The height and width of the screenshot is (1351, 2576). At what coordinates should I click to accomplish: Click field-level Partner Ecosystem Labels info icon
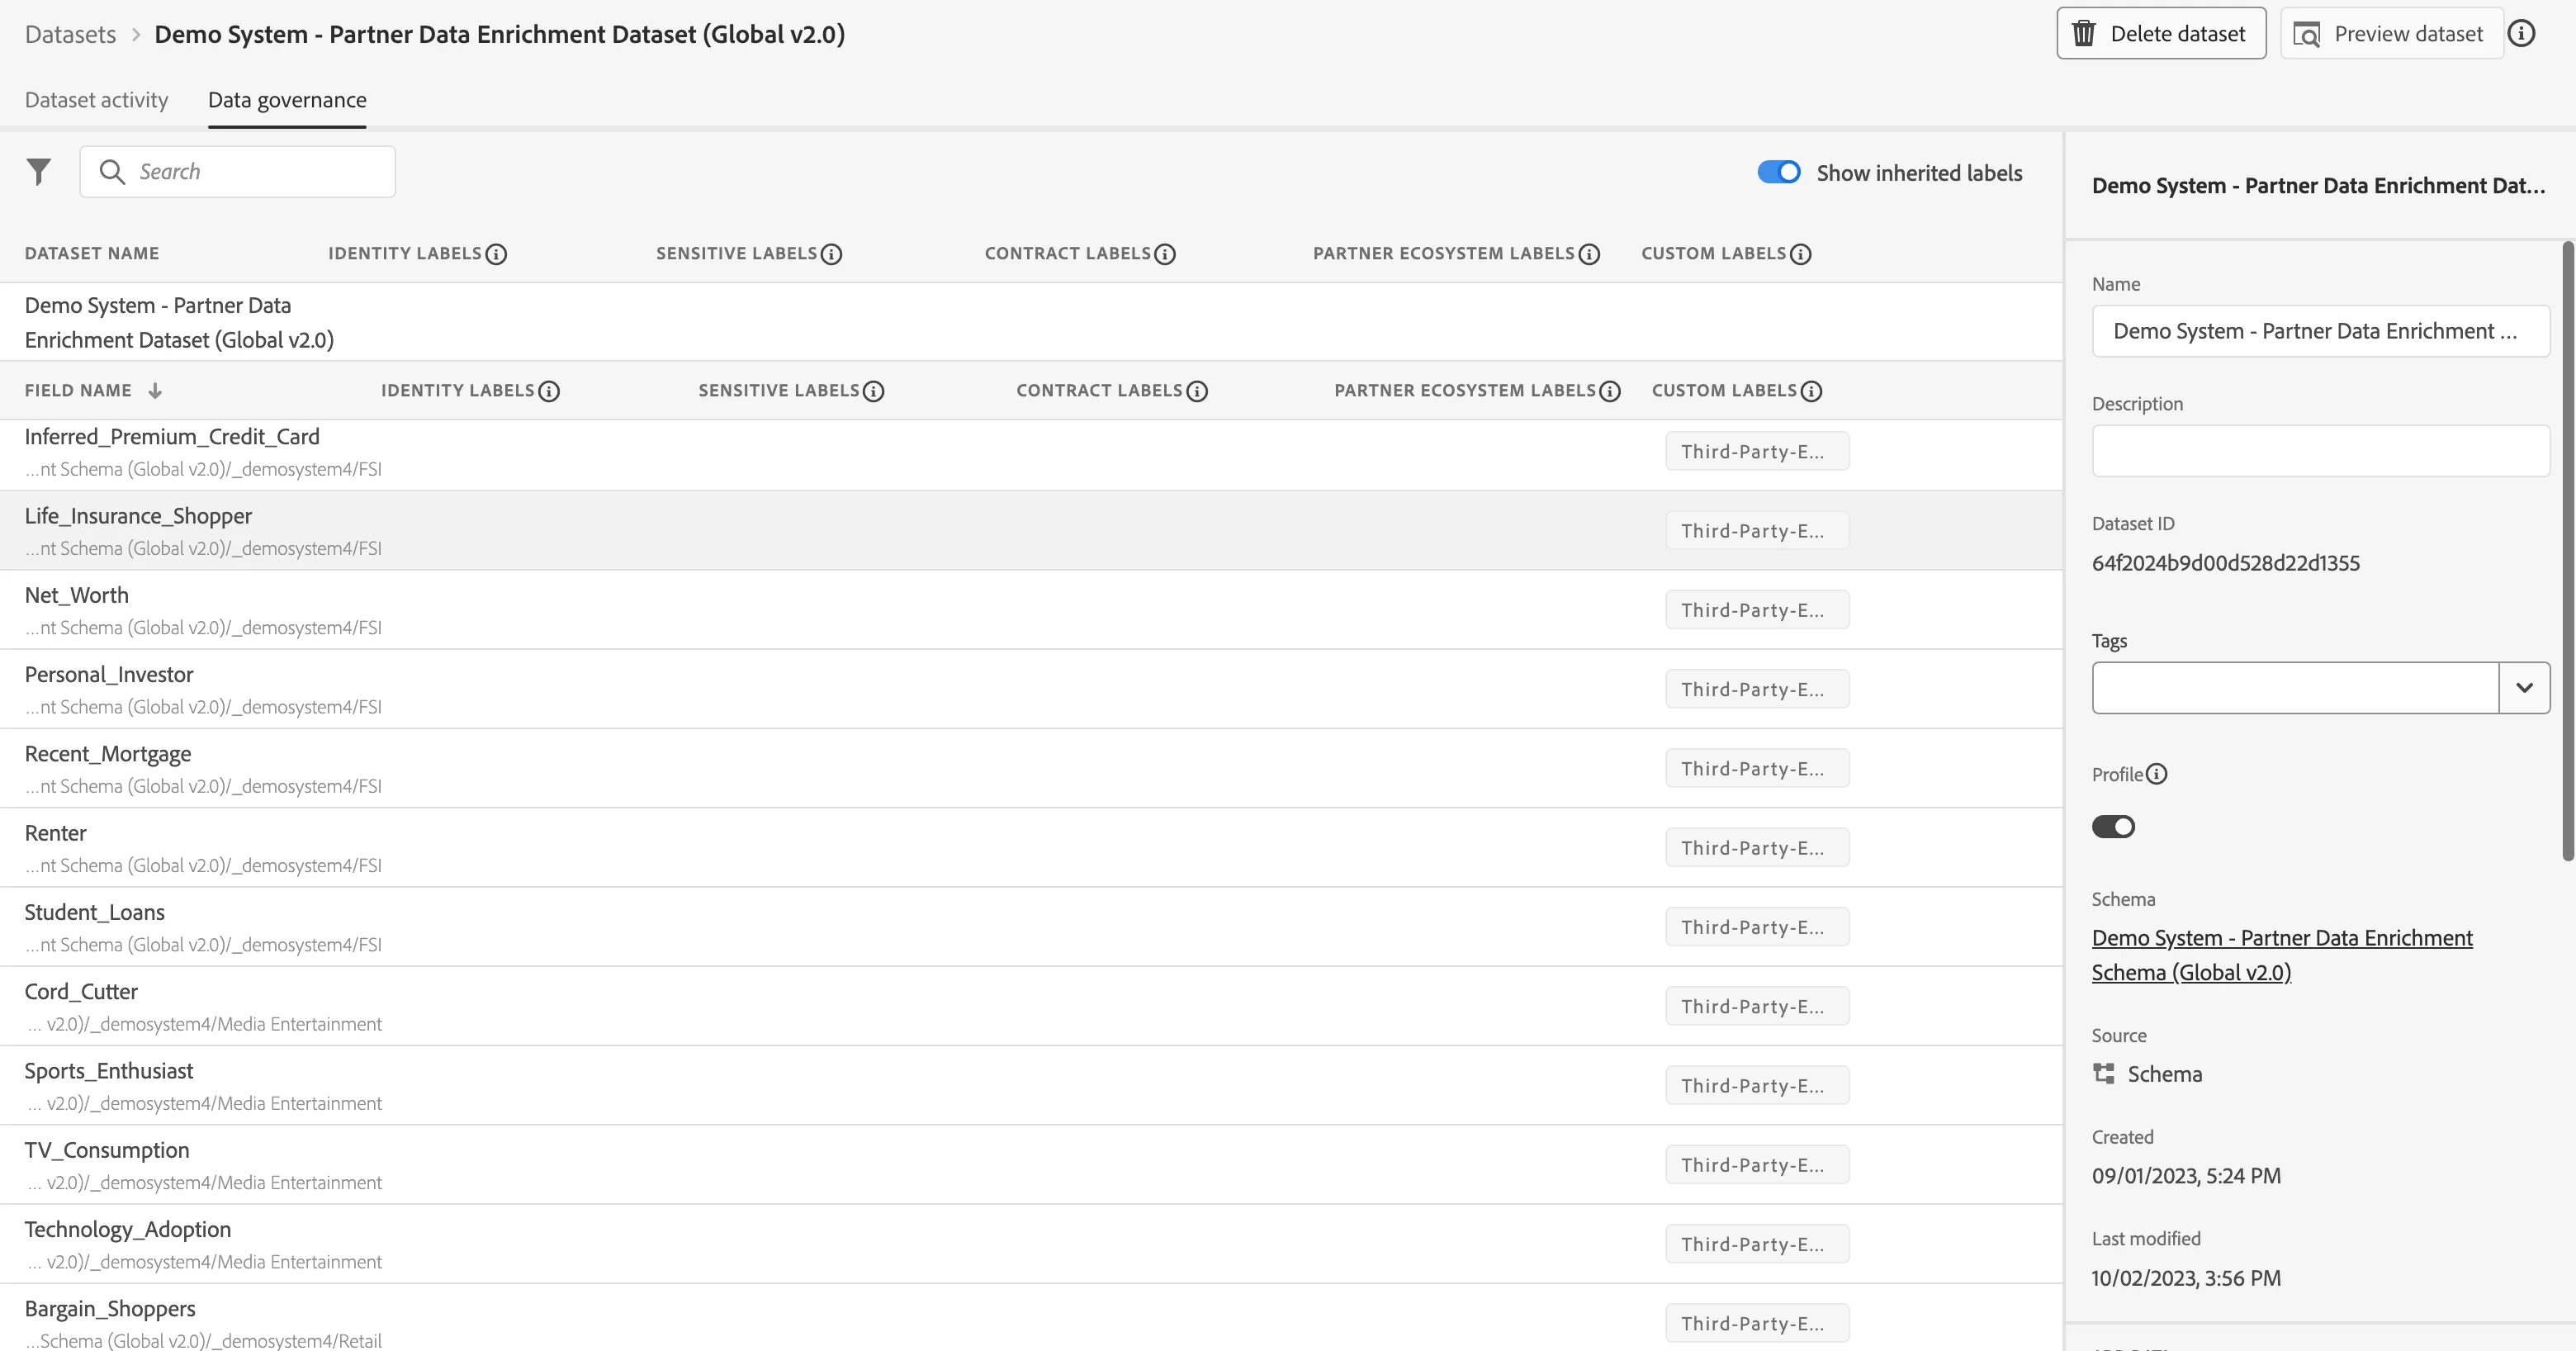(1610, 391)
